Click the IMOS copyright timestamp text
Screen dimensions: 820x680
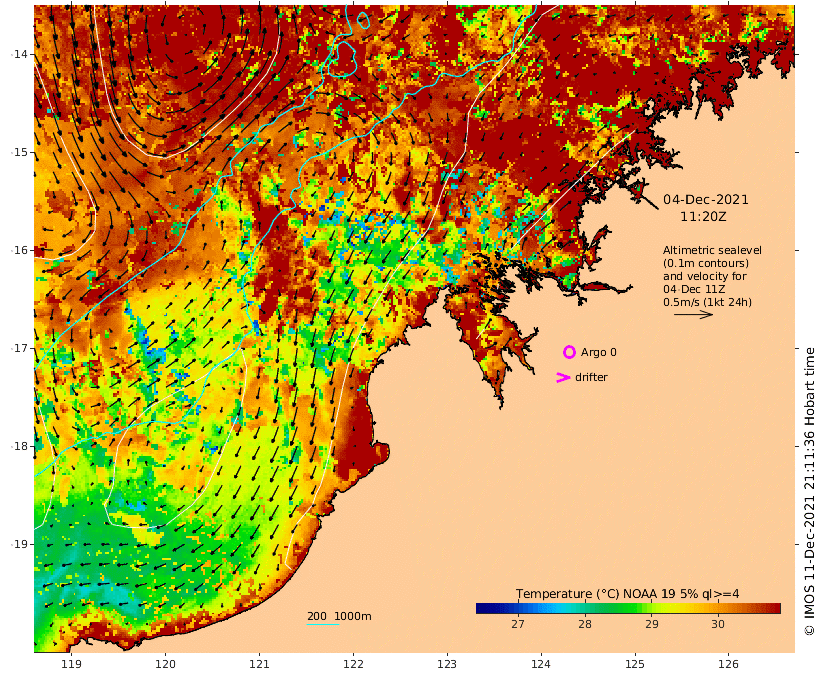pos(809,492)
